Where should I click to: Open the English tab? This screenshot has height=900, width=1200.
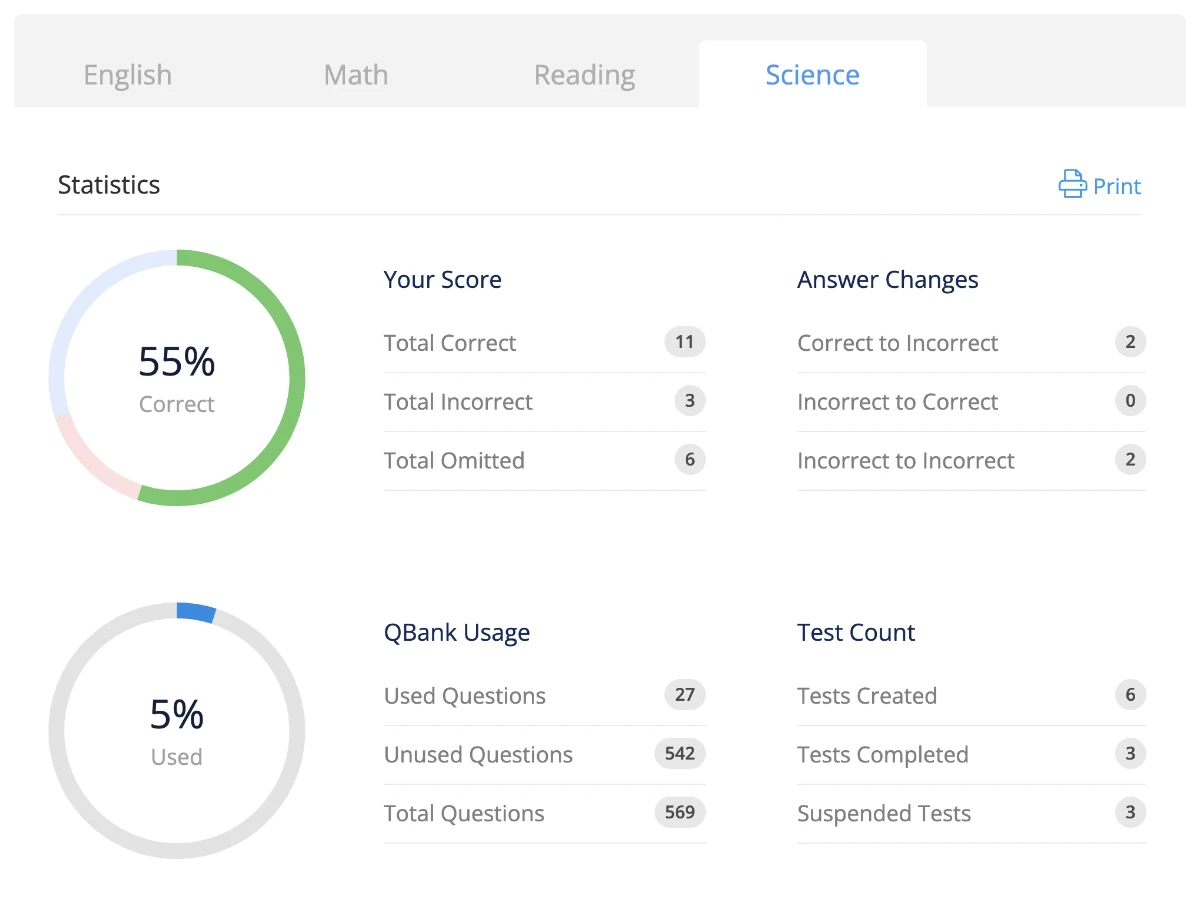pyautogui.click(x=128, y=75)
